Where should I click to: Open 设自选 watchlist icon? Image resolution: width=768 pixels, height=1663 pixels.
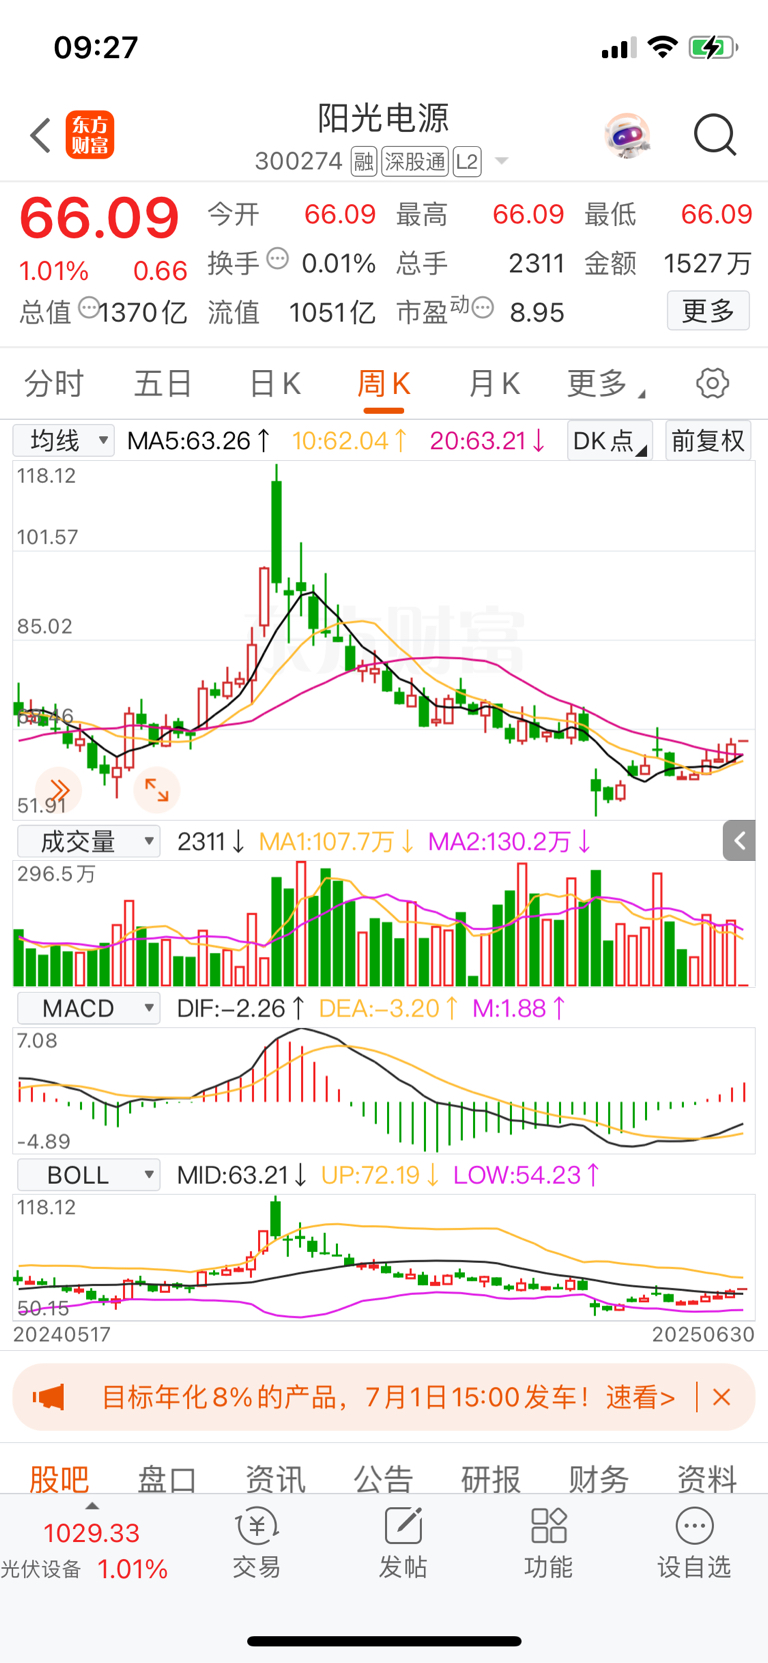(694, 1543)
